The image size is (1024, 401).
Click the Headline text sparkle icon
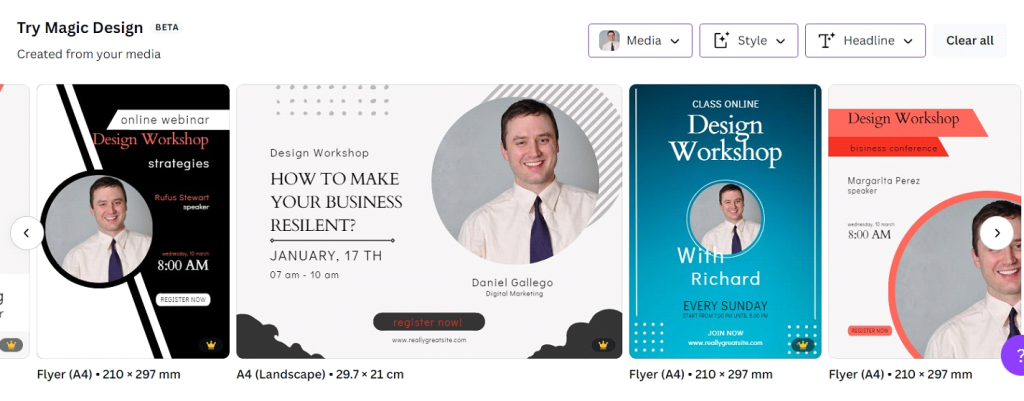coord(827,40)
